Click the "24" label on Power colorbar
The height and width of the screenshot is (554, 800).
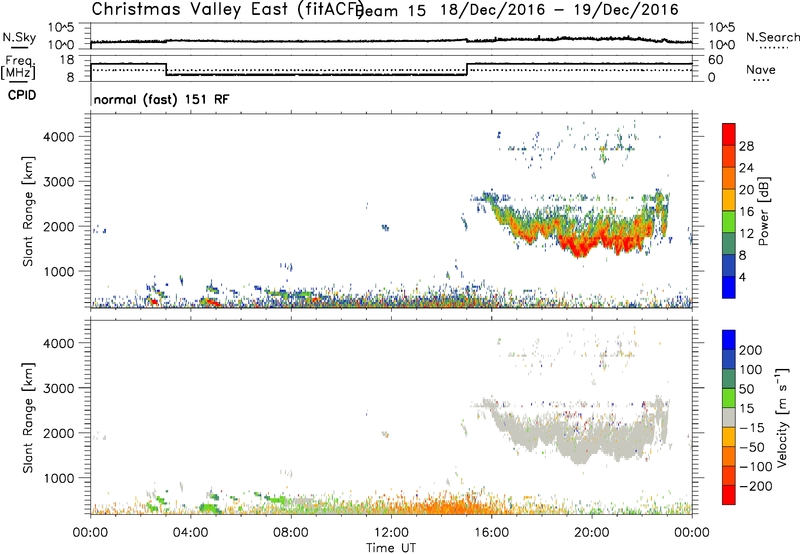(x=746, y=168)
